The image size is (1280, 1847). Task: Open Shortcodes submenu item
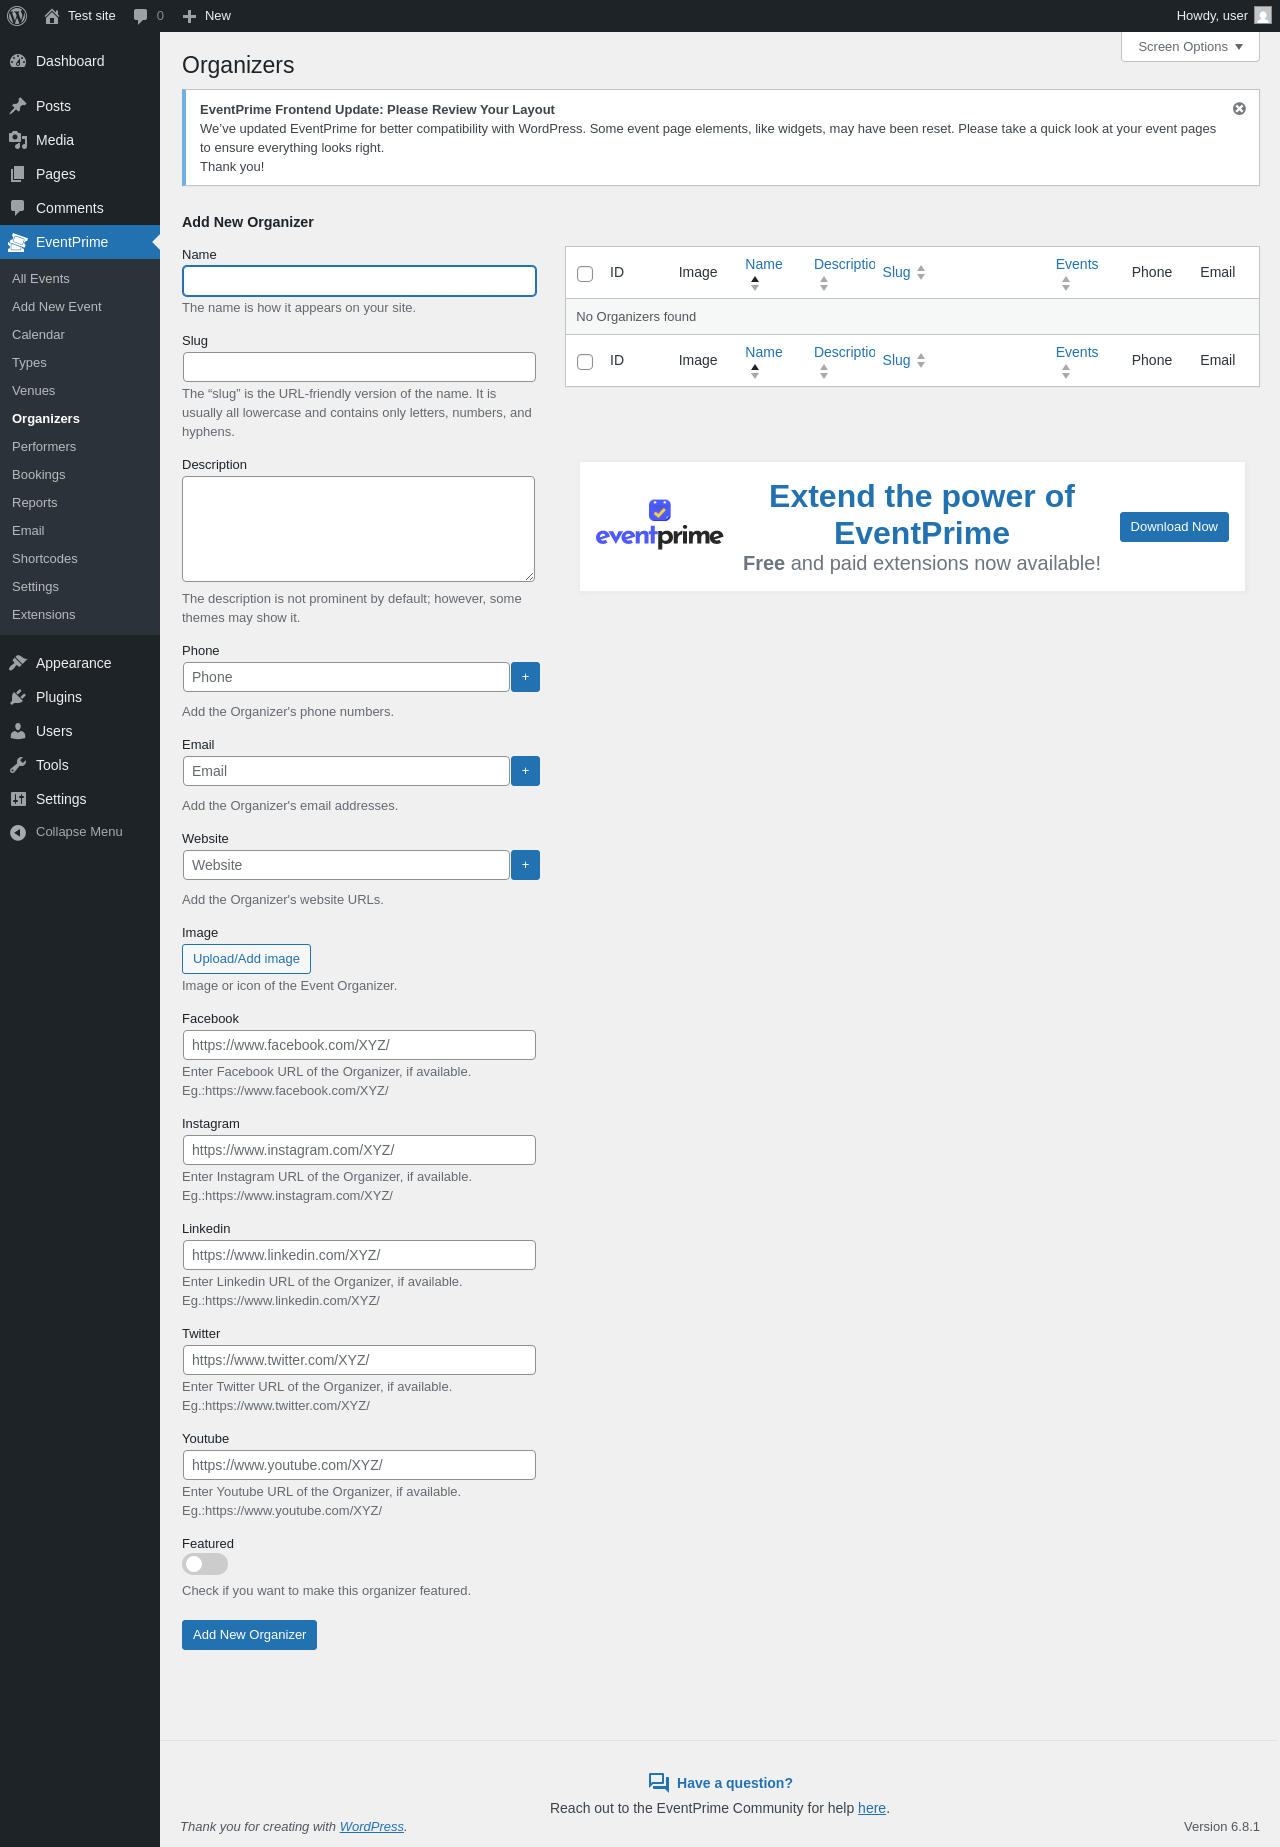click(x=80, y=559)
